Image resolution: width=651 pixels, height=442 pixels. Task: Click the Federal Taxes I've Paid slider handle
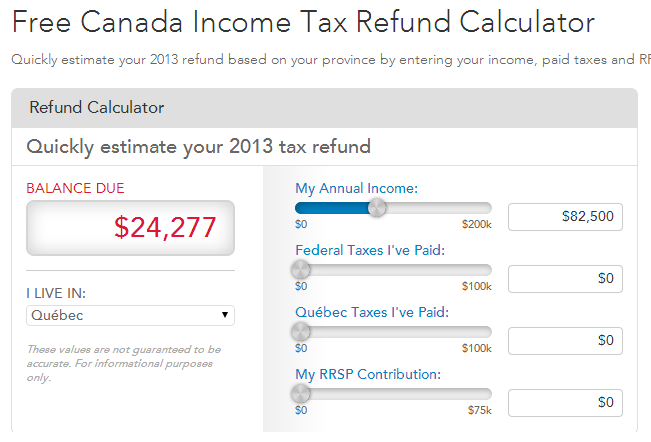point(300,269)
